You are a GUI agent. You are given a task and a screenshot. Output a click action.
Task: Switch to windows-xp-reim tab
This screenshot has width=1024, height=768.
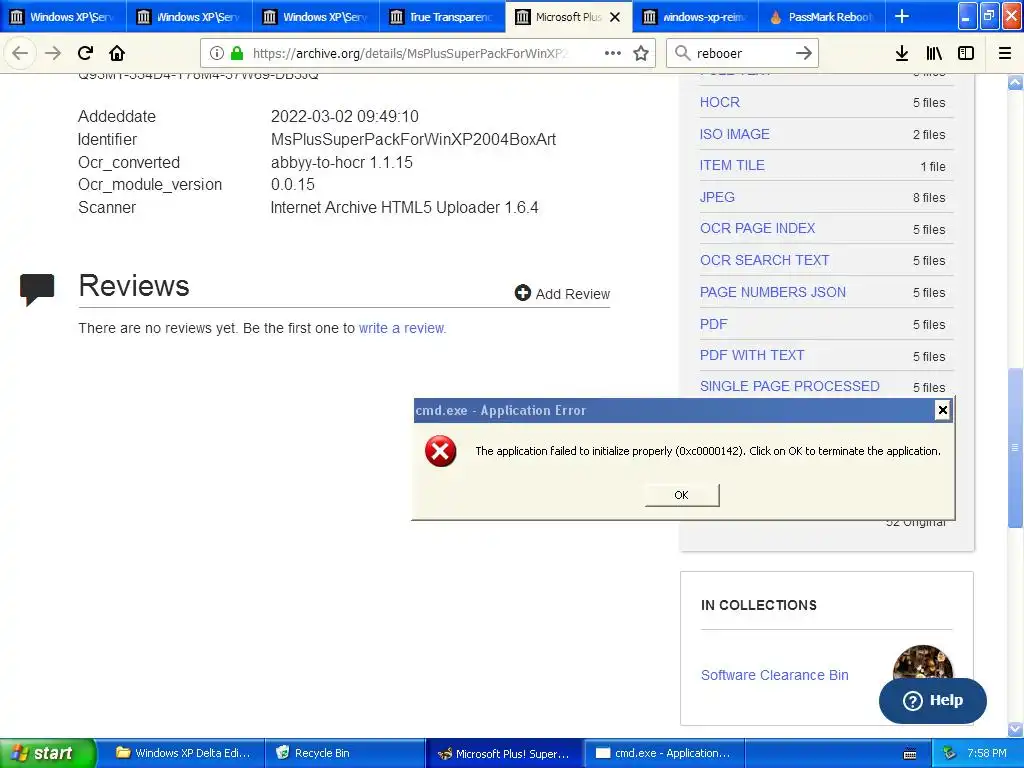(695, 17)
